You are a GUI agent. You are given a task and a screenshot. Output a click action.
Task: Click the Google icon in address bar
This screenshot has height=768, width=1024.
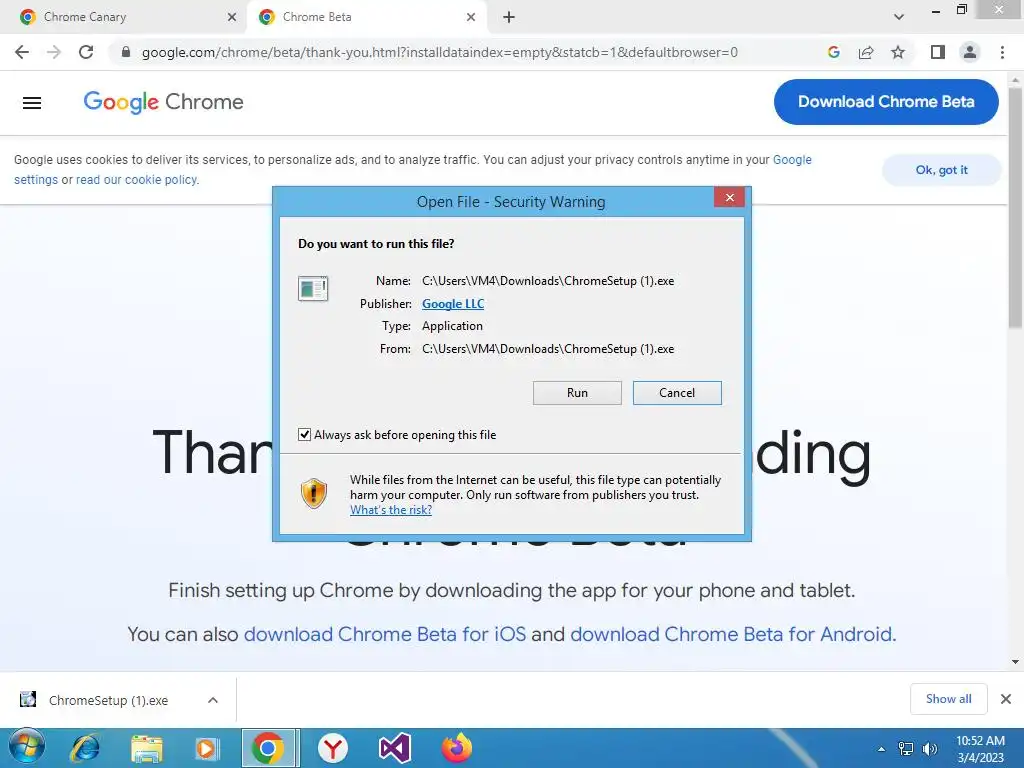(833, 52)
